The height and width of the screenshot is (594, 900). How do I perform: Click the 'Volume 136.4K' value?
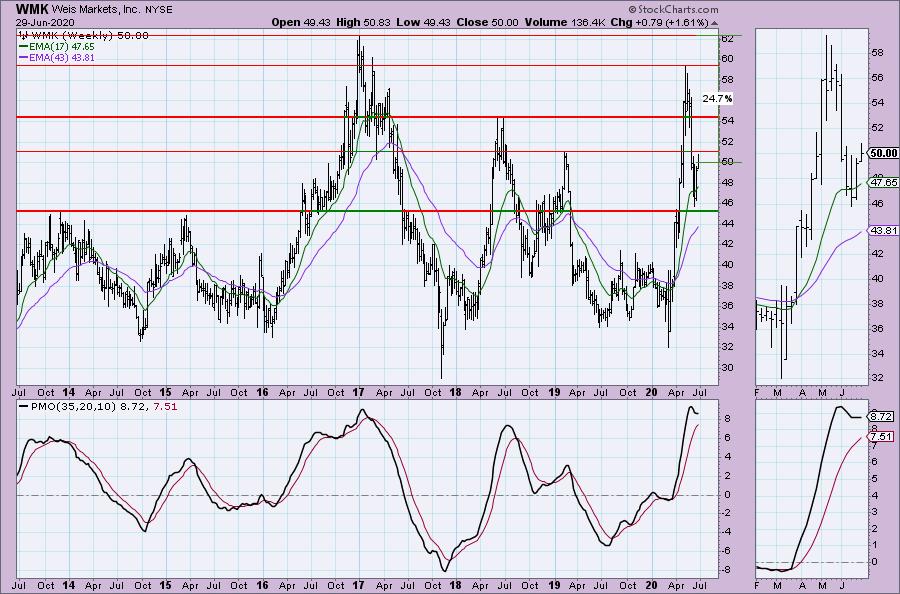564,22
